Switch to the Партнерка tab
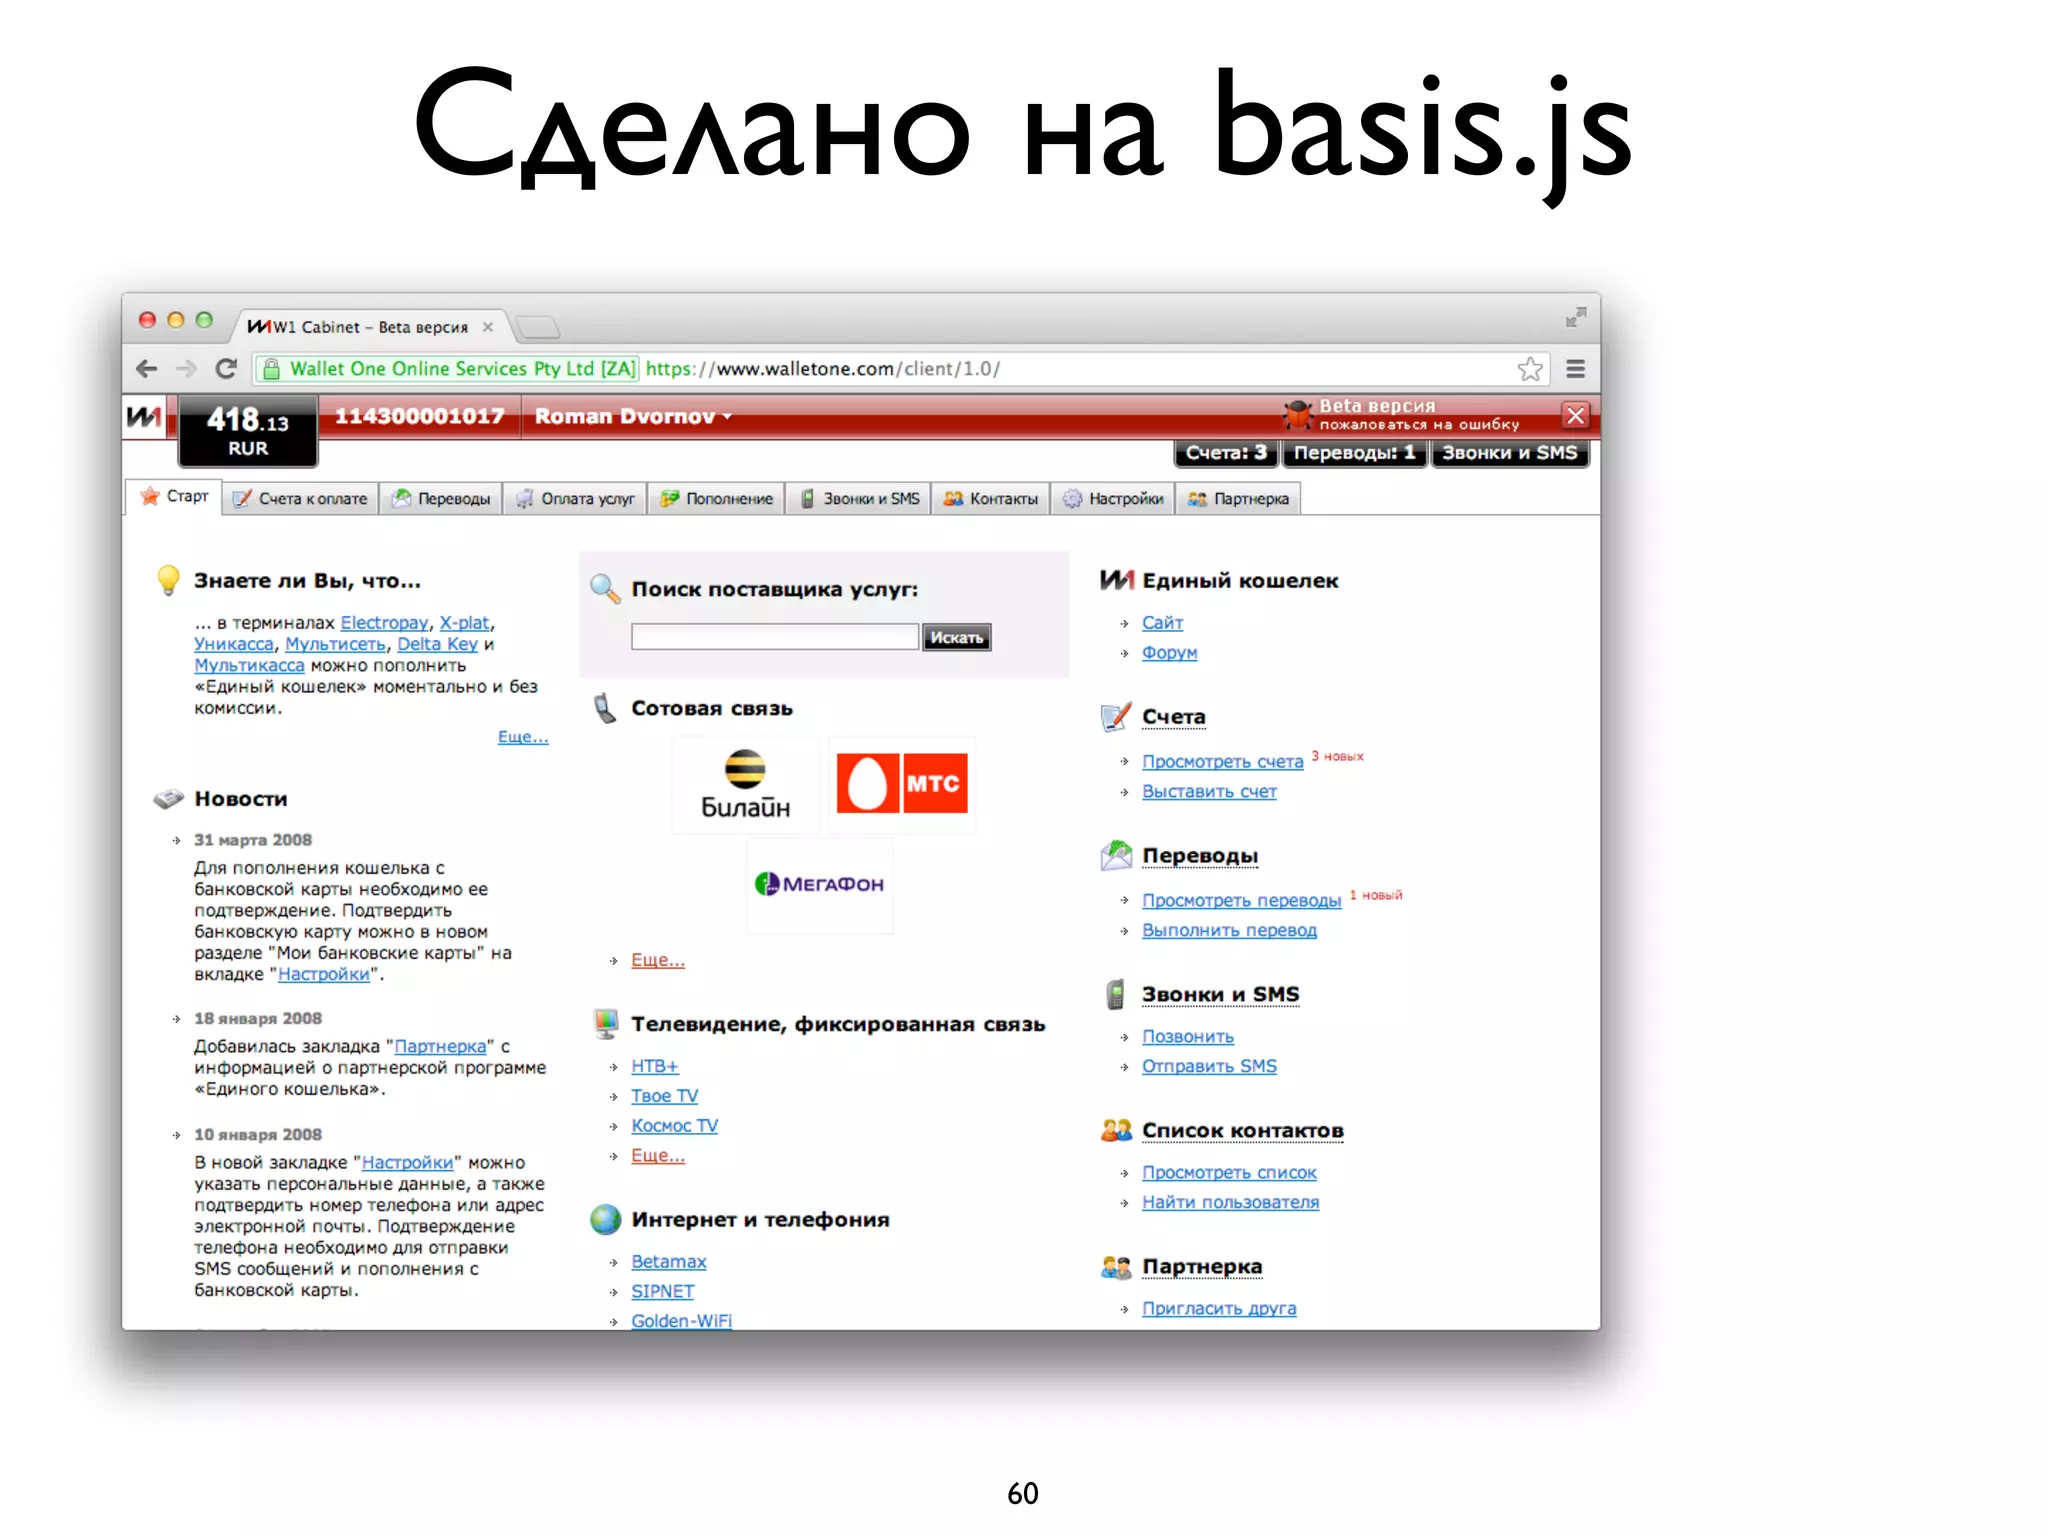Viewport: 2048px width, 1536px height. pos(1238,499)
